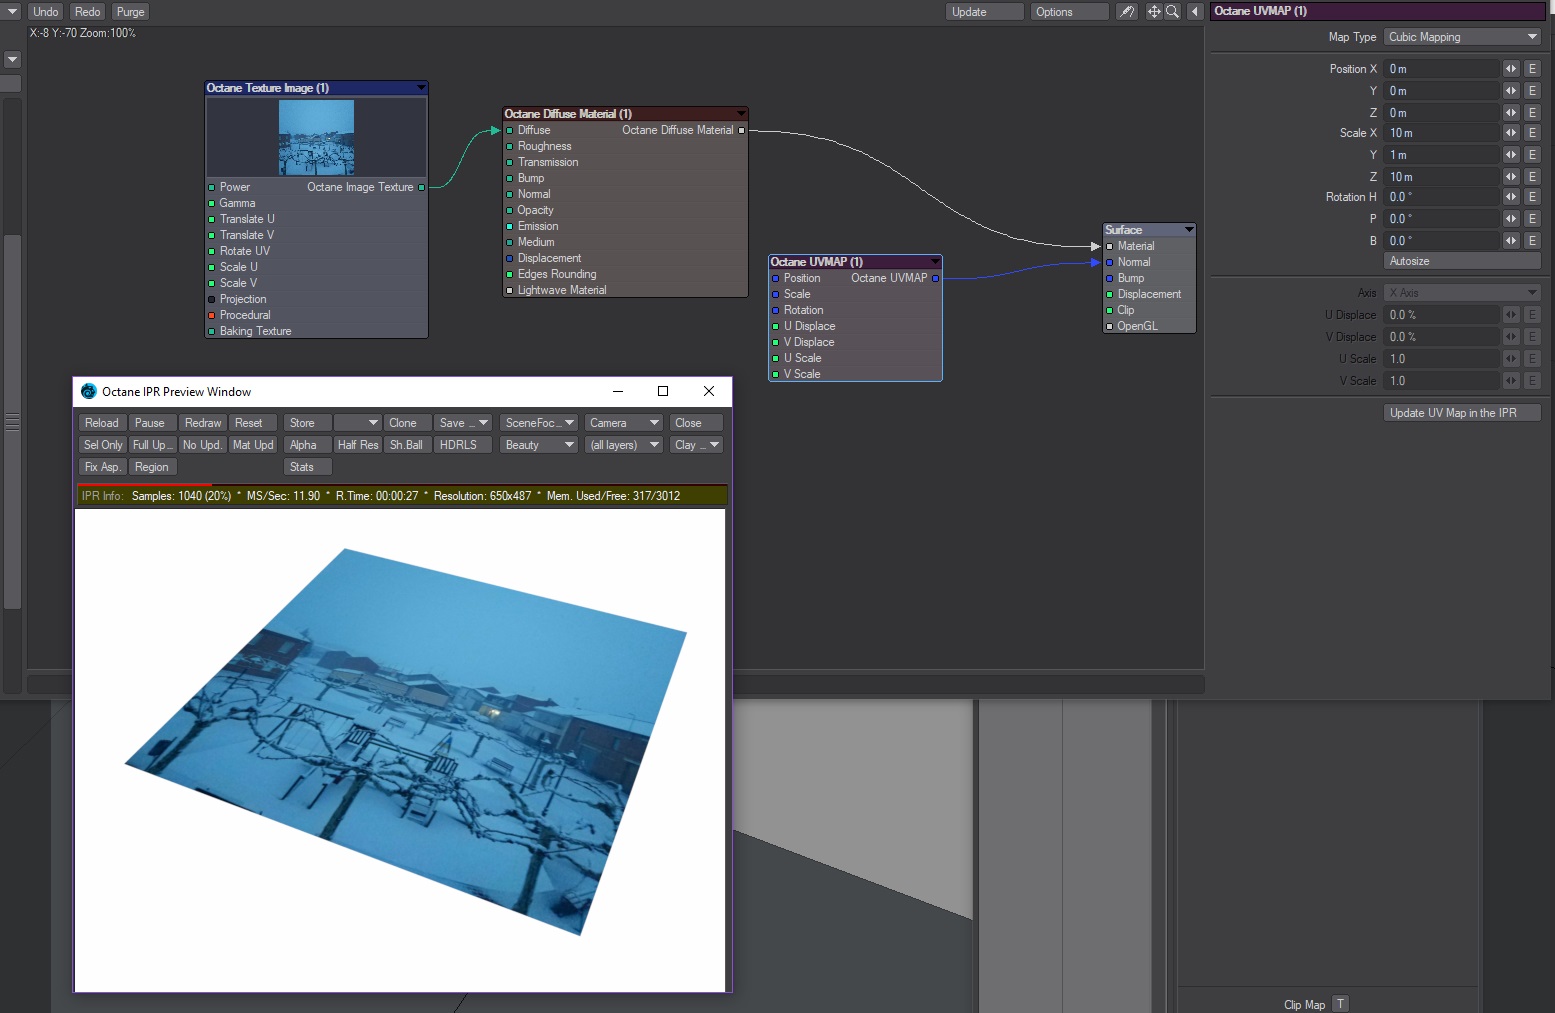Viewport: 1555px width, 1013px height.
Task: Click the IPR render progress bar
Action: pos(402,485)
